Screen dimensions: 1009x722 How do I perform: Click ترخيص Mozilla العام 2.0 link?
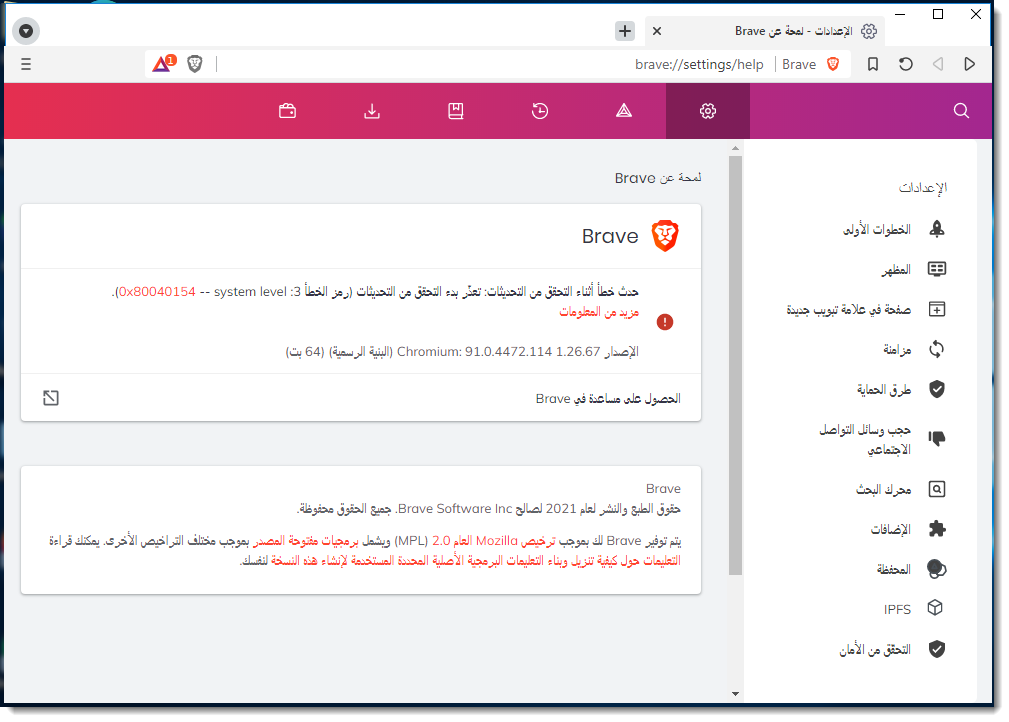[494, 541]
